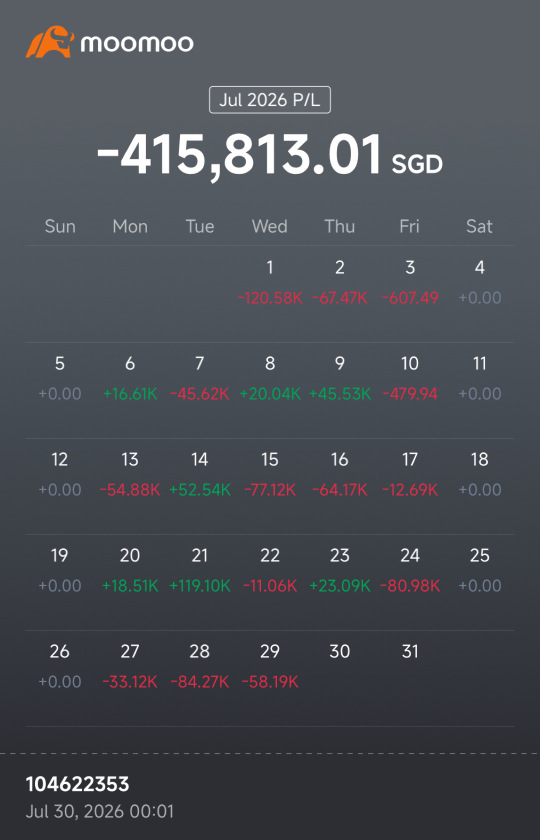The height and width of the screenshot is (840, 540).
Task: Open July 29 entry showing -58.19K
Action: click(x=270, y=666)
